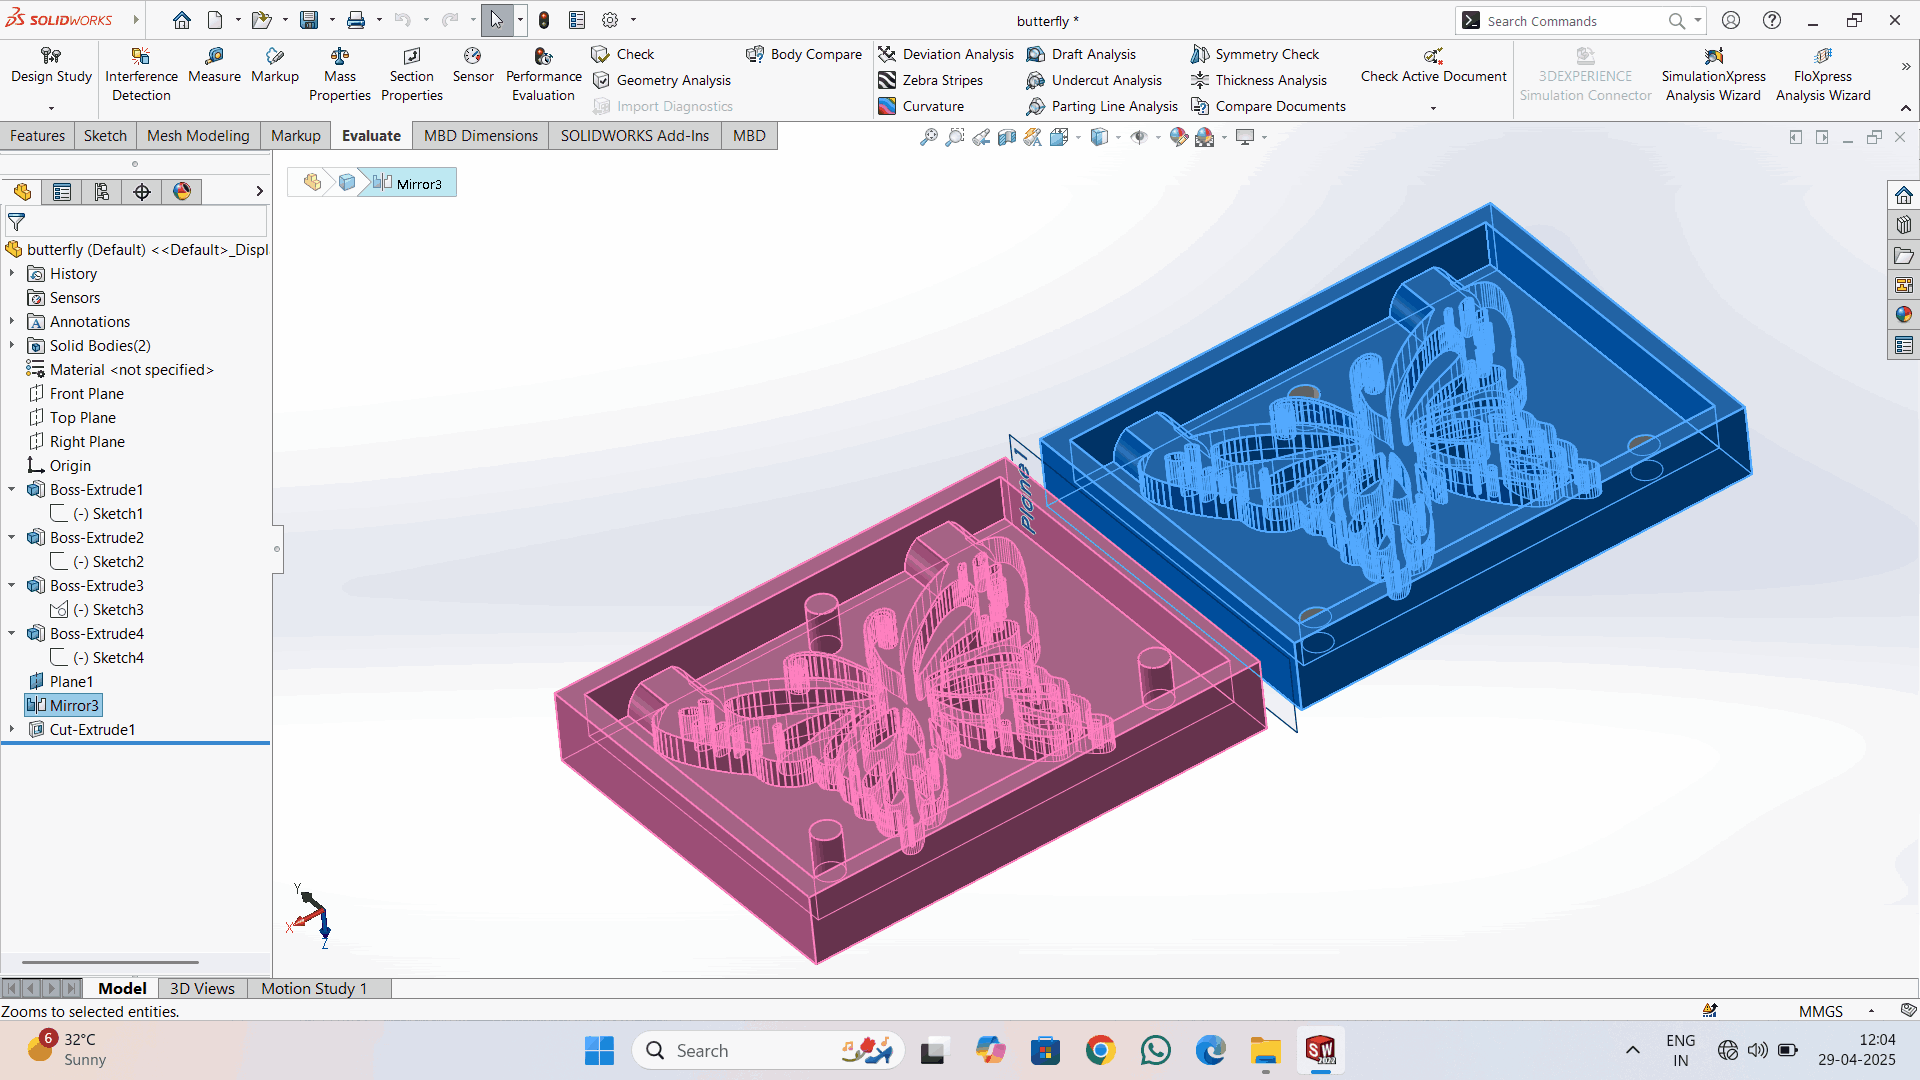Click the Check tool
Screen dimensions: 1920x1080
click(623, 54)
